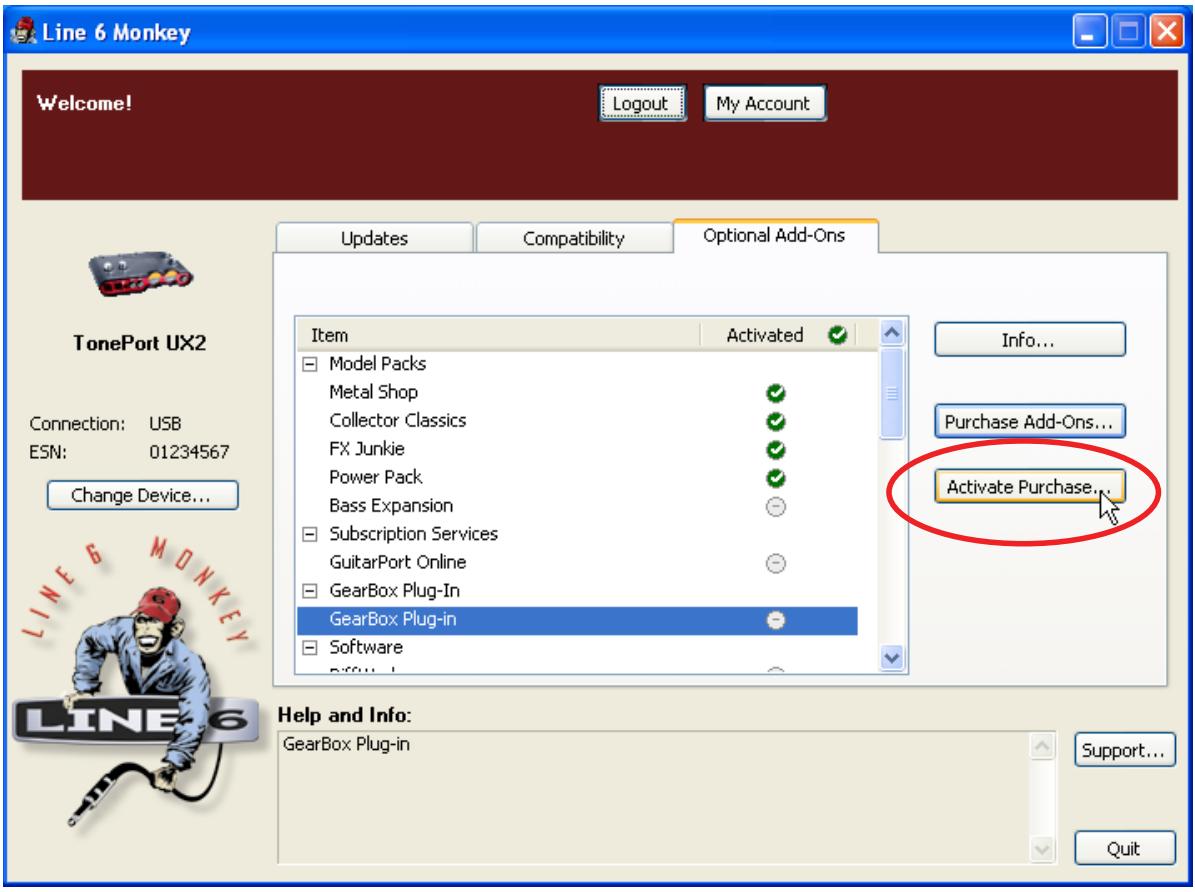
Task: Click the green check in Activated column header
Action: pos(838,335)
